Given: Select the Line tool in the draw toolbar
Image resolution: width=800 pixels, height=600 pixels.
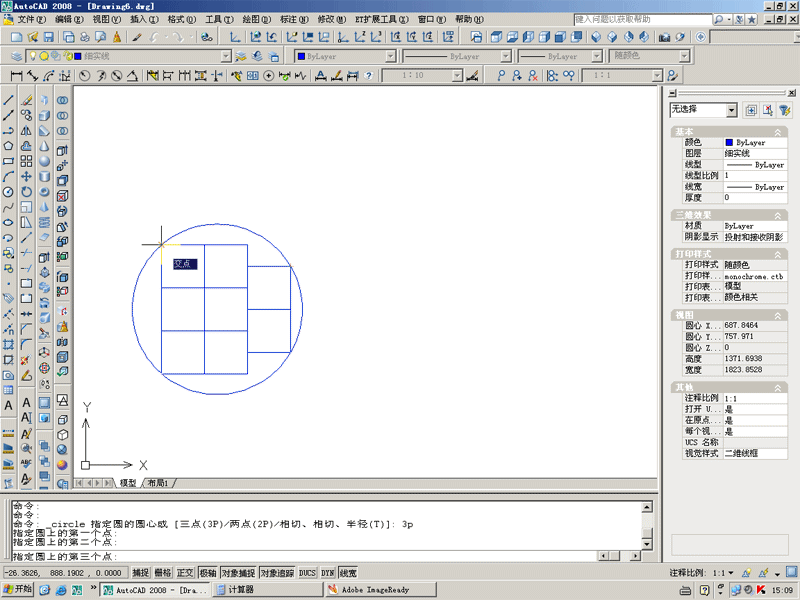Looking at the screenshot, I should point(9,99).
